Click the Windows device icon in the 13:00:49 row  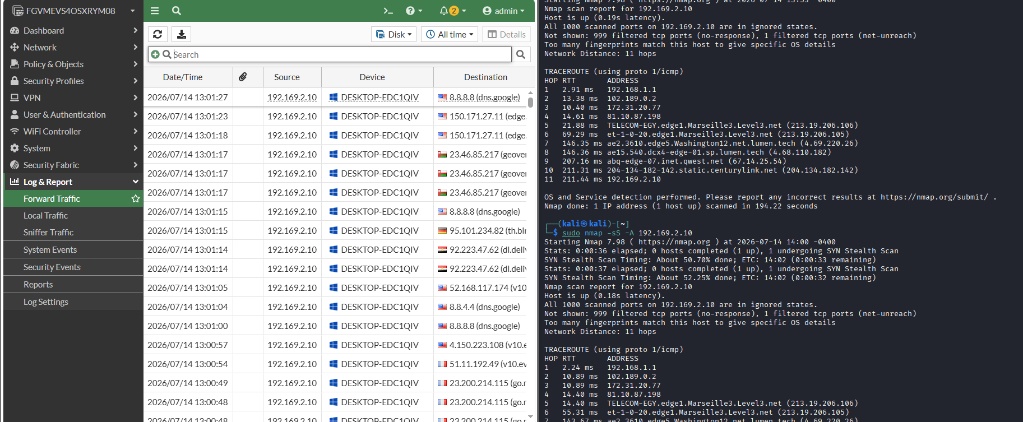tap(333, 383)
